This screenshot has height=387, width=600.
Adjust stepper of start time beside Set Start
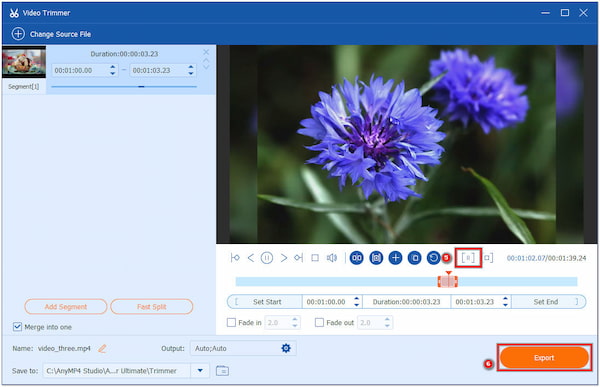[x=357, y=302]
